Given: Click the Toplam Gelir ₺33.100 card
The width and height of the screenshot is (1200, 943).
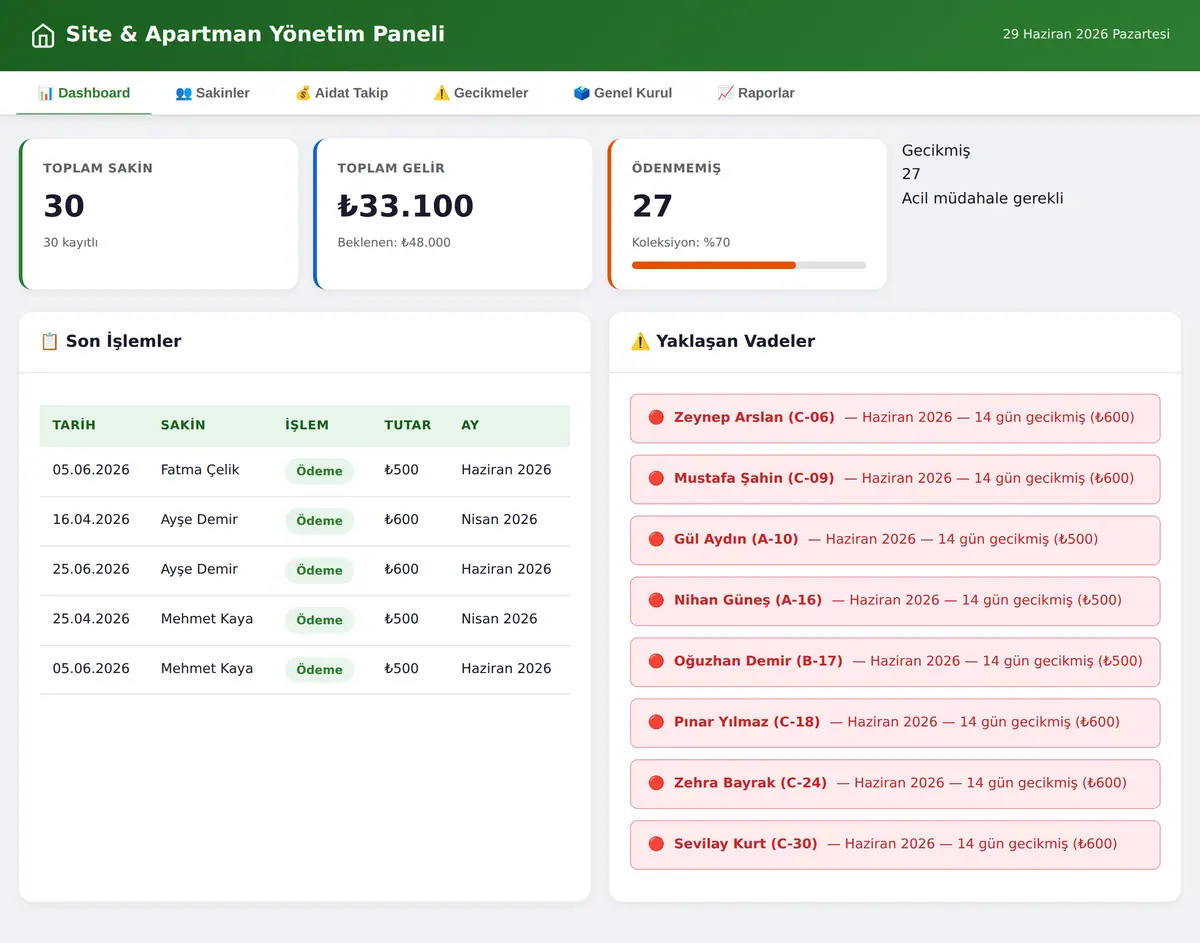Looking at the screenshot, I should pos(453,214).
